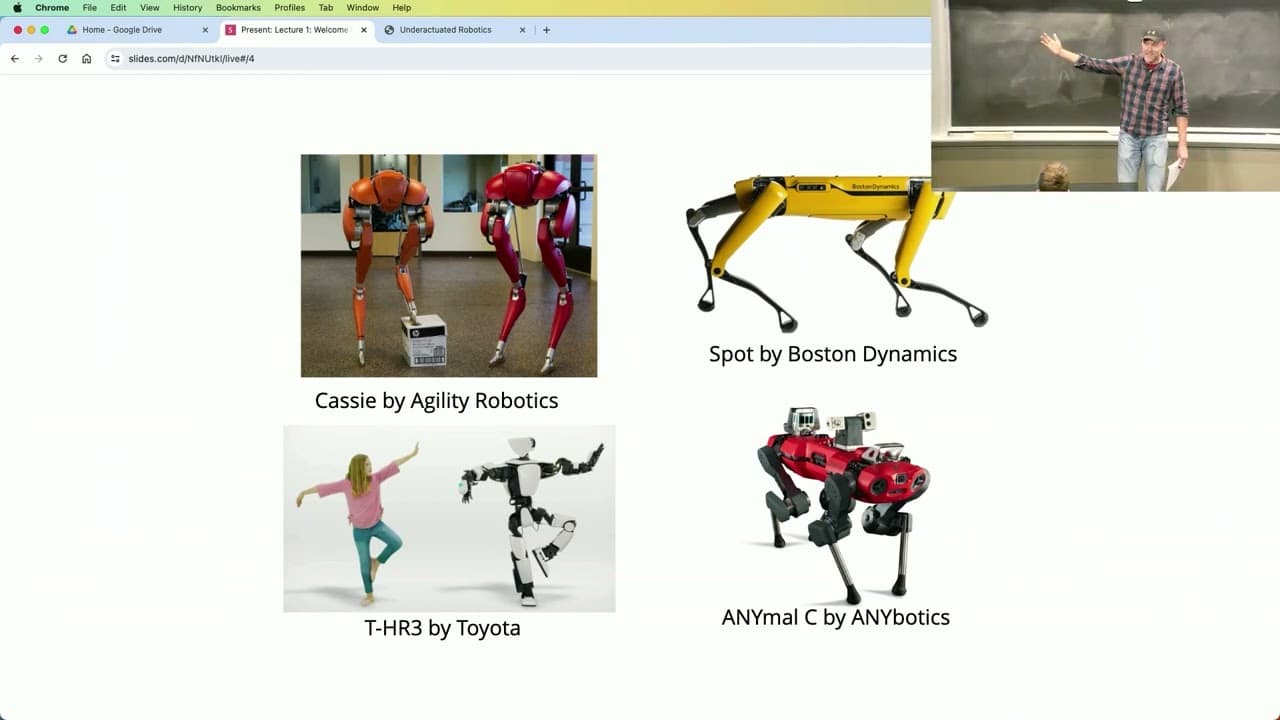
Task: View site information icon in address bar
Action: click(115, 59)
